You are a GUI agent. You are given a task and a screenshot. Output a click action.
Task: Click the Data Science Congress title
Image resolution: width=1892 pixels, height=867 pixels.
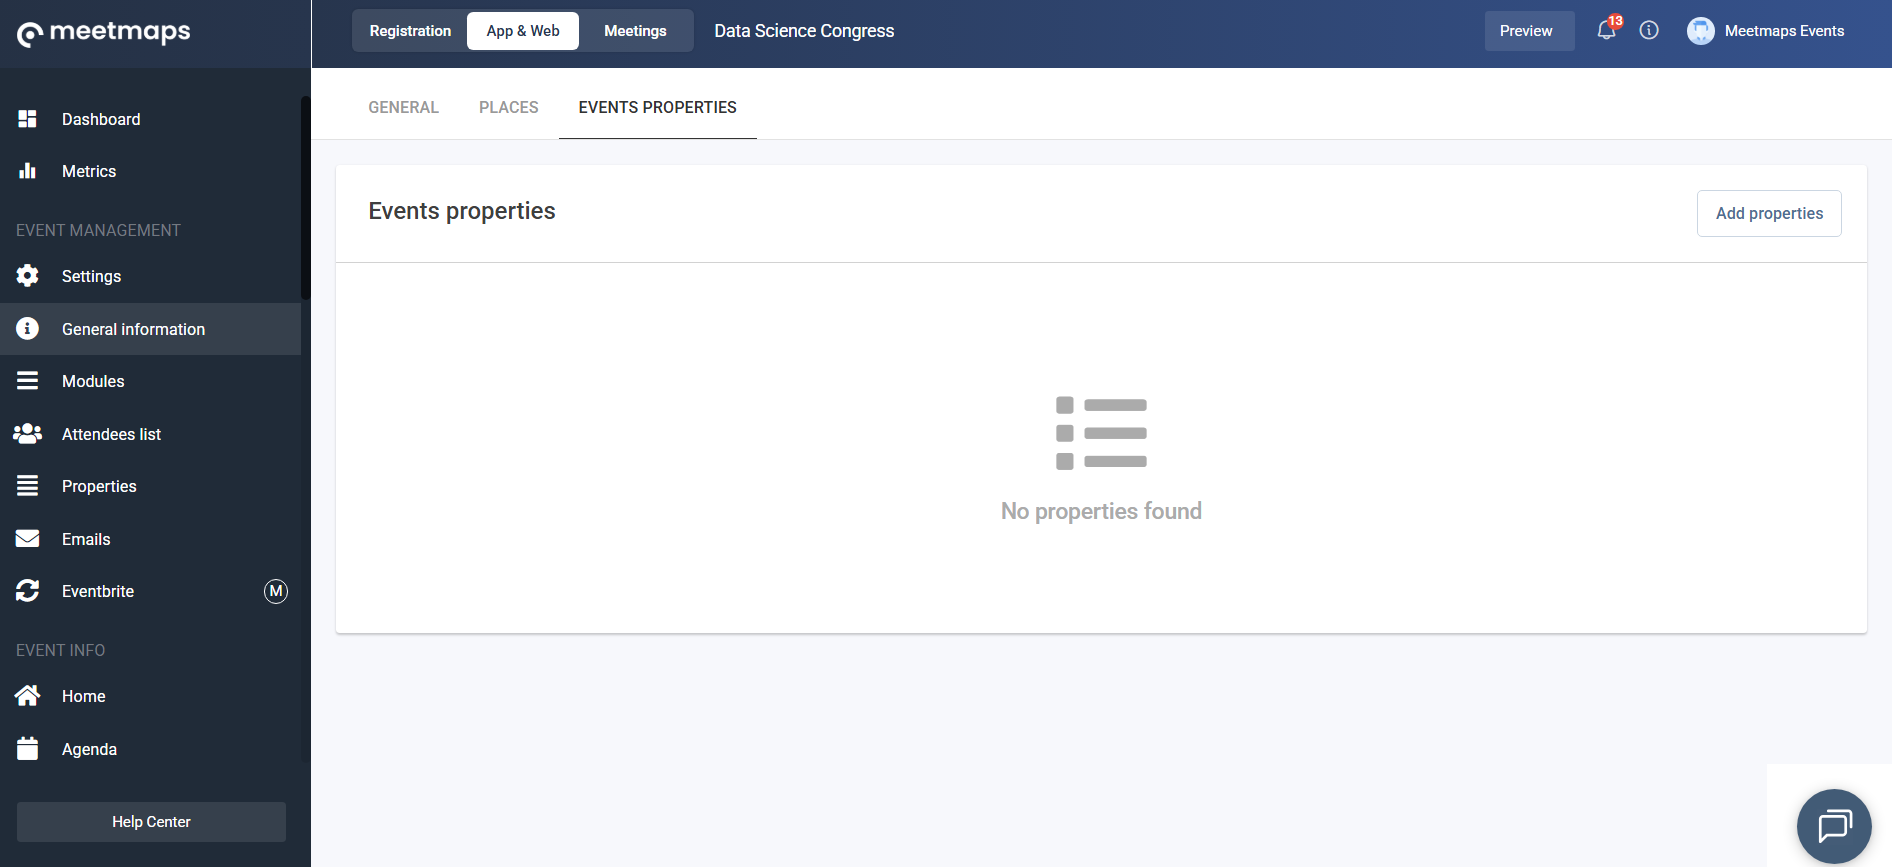[804, 31]
